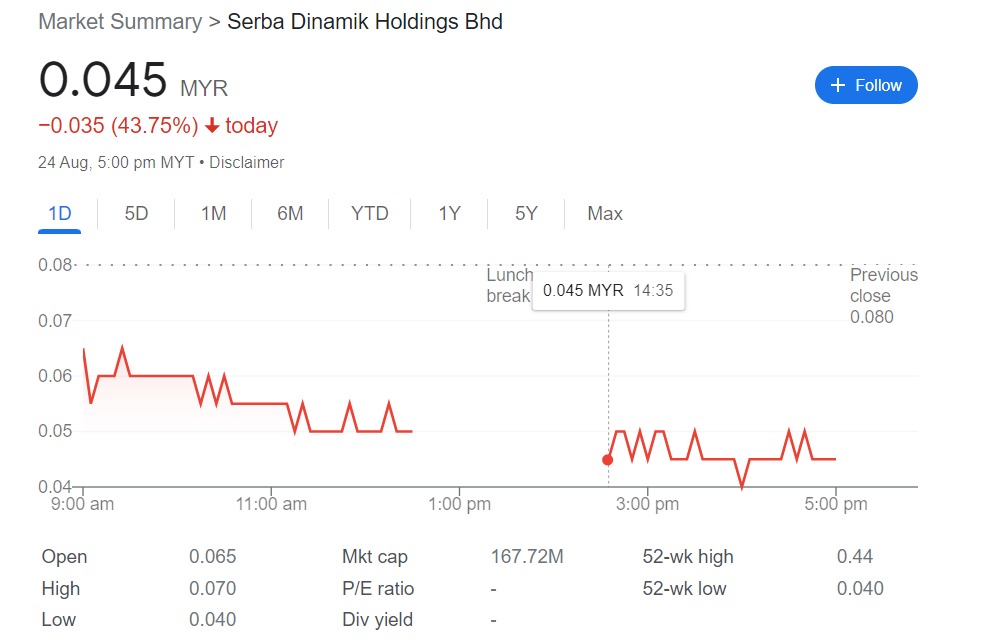
Task: Click the Follow button
Action: (866, 85)
